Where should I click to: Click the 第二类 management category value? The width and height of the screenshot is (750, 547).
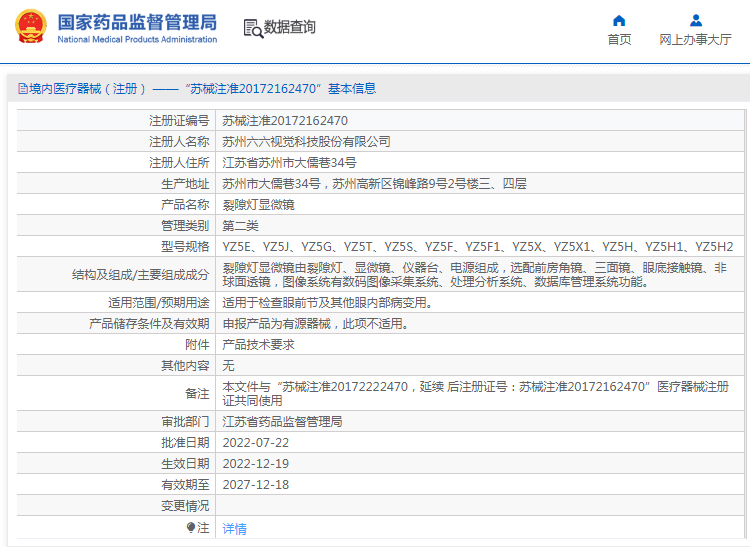tap(241, 225)
